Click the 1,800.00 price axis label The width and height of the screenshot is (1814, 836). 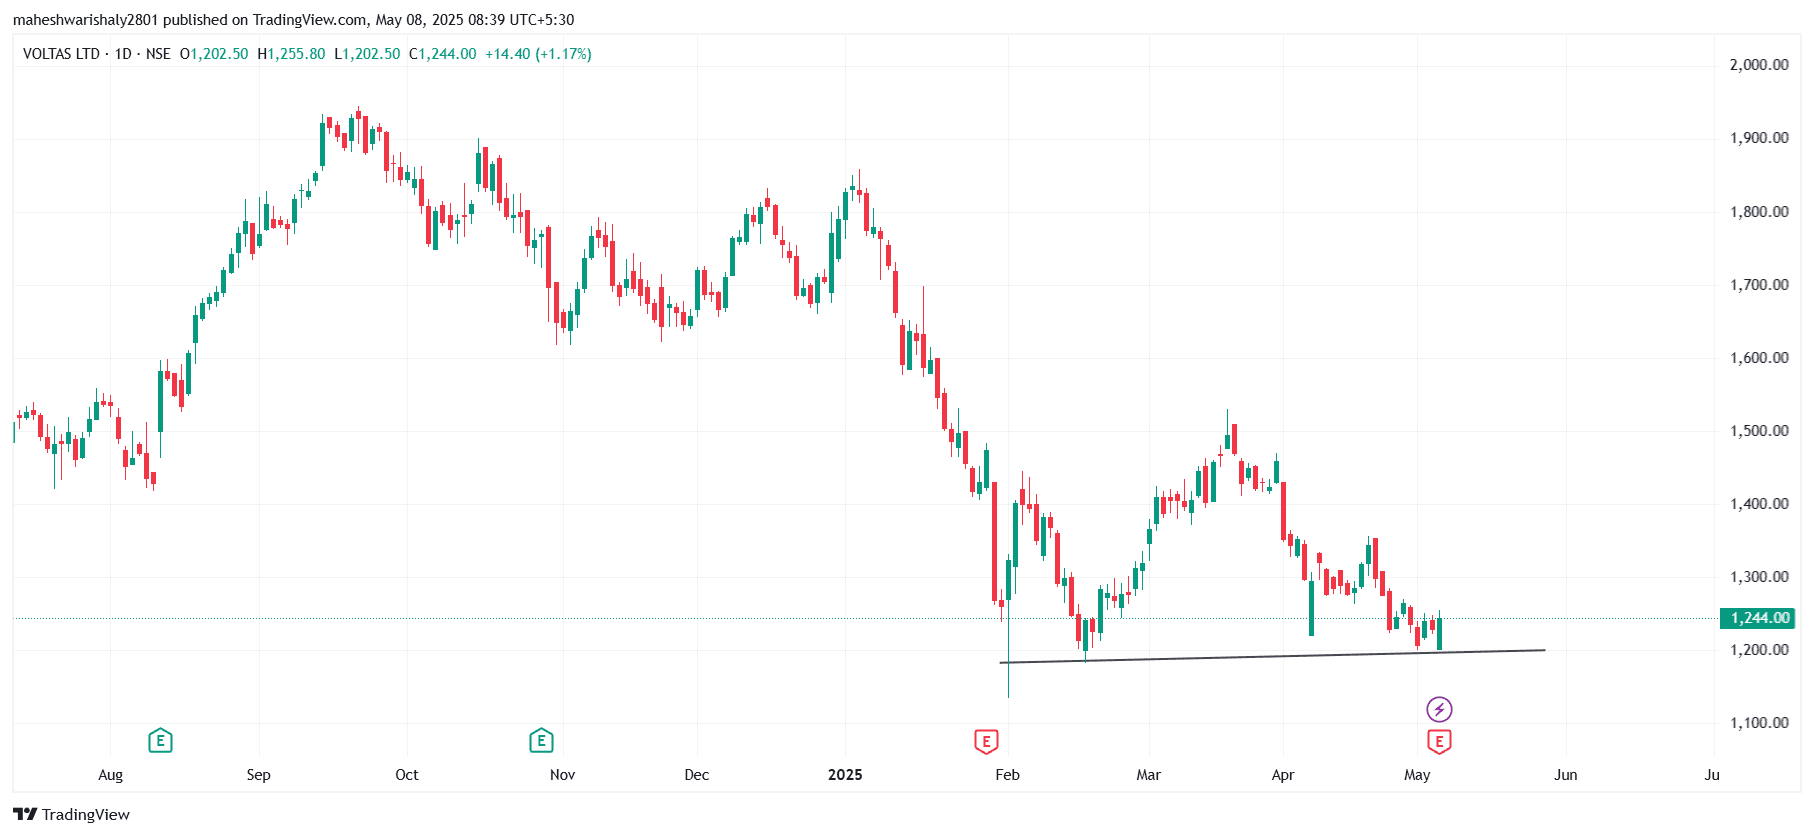[1759, 212]
